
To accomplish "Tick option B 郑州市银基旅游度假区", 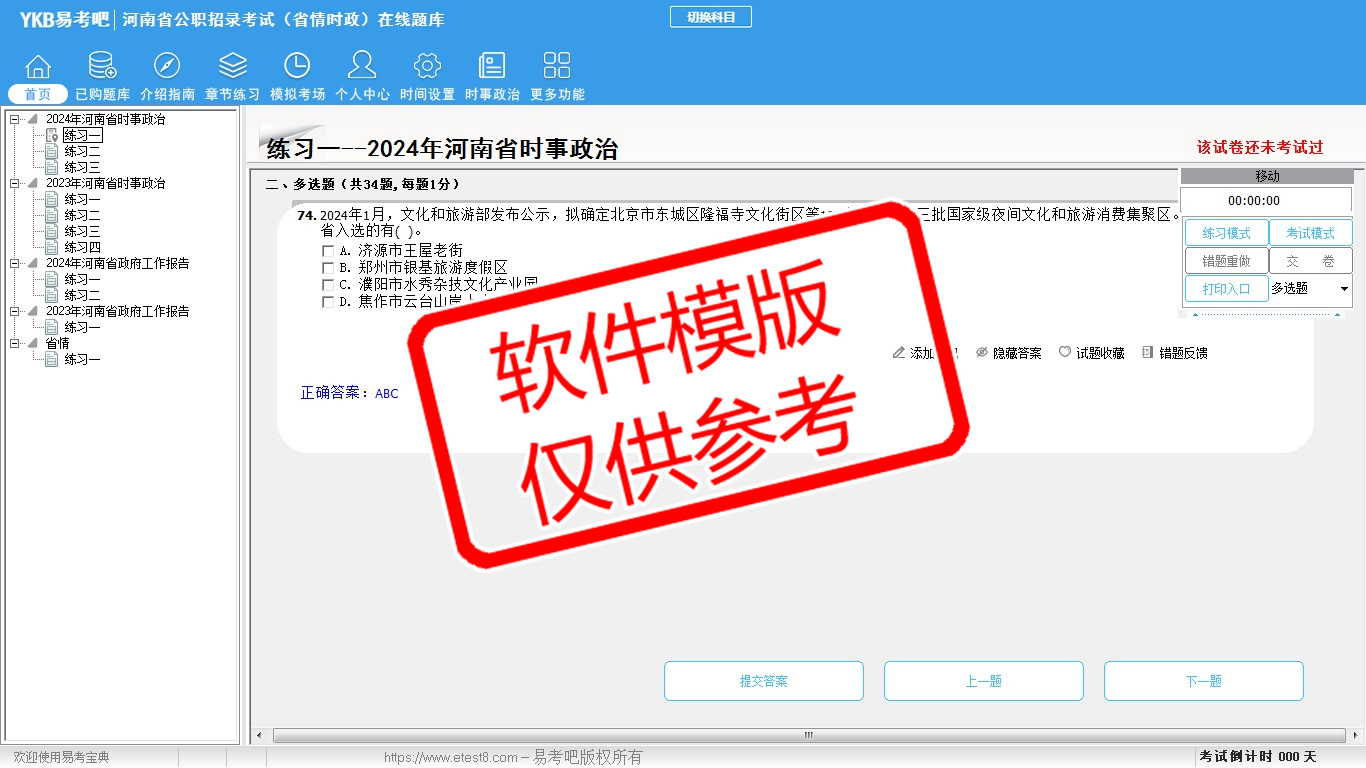I will 328,268.
